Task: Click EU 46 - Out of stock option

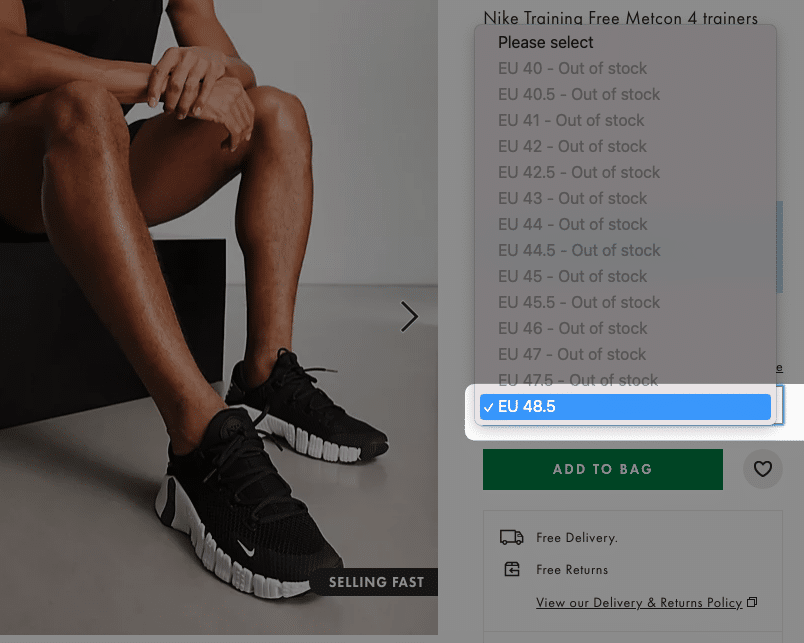Action: click(x=625, y=328)
